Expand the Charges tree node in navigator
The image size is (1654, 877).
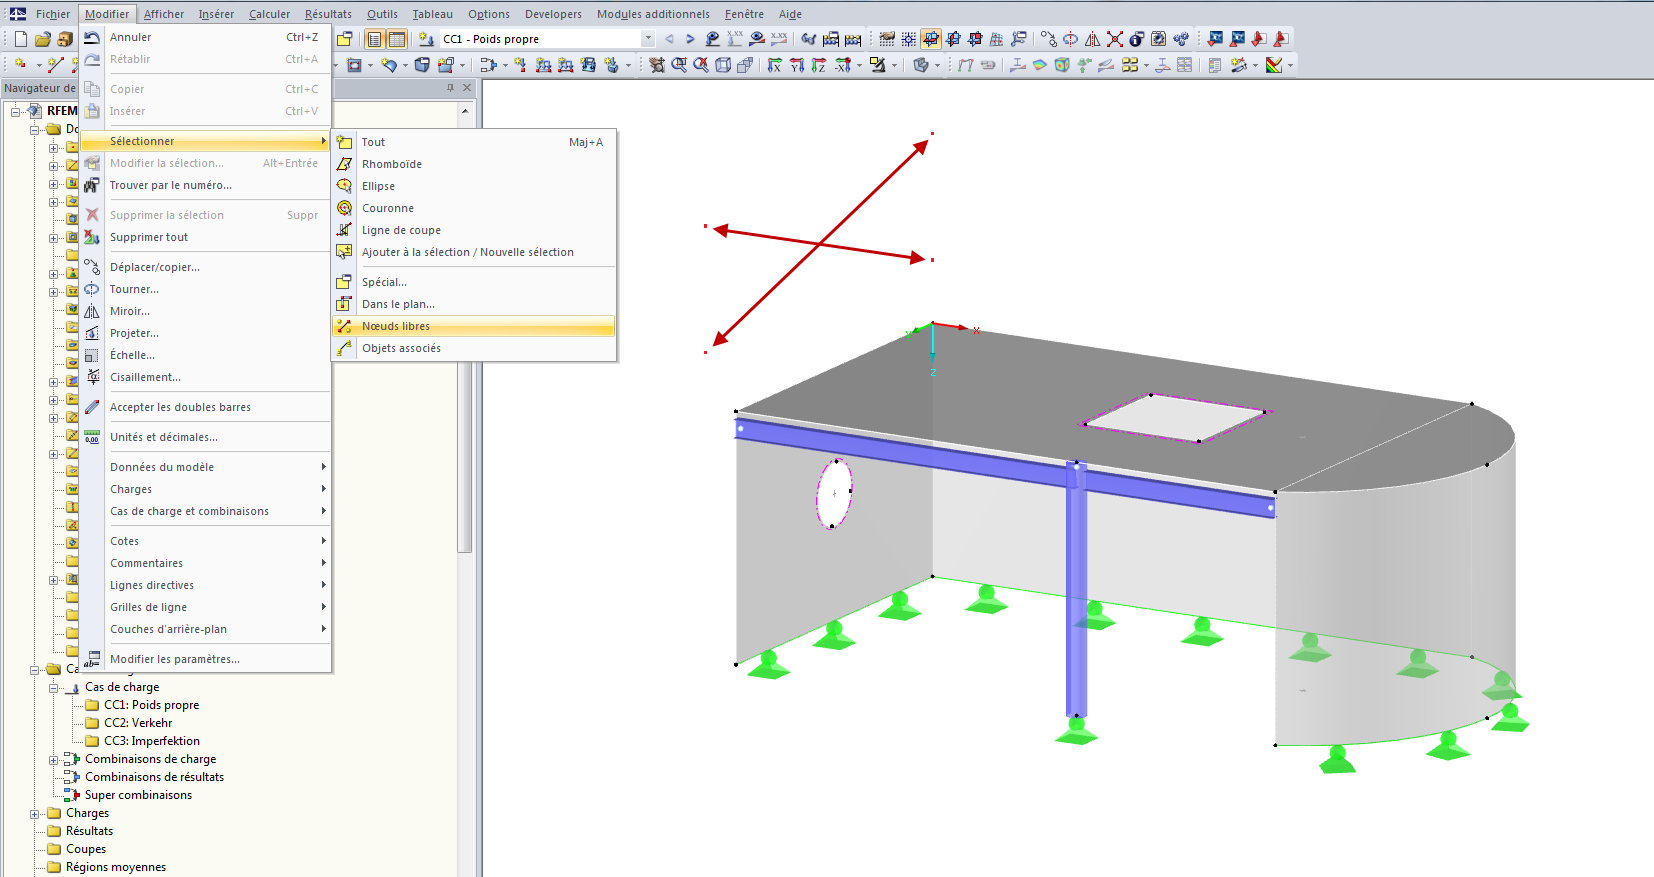pos(35,814)
